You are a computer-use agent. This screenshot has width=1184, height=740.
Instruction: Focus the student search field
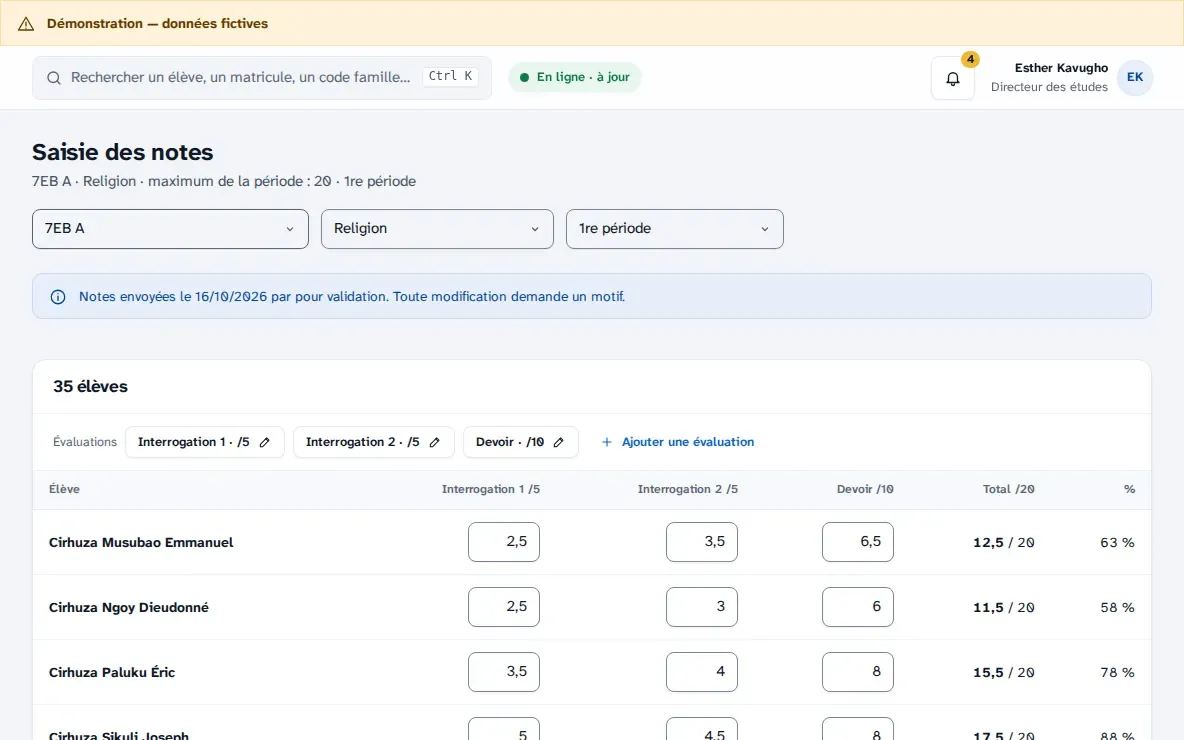tap(261, 78)
